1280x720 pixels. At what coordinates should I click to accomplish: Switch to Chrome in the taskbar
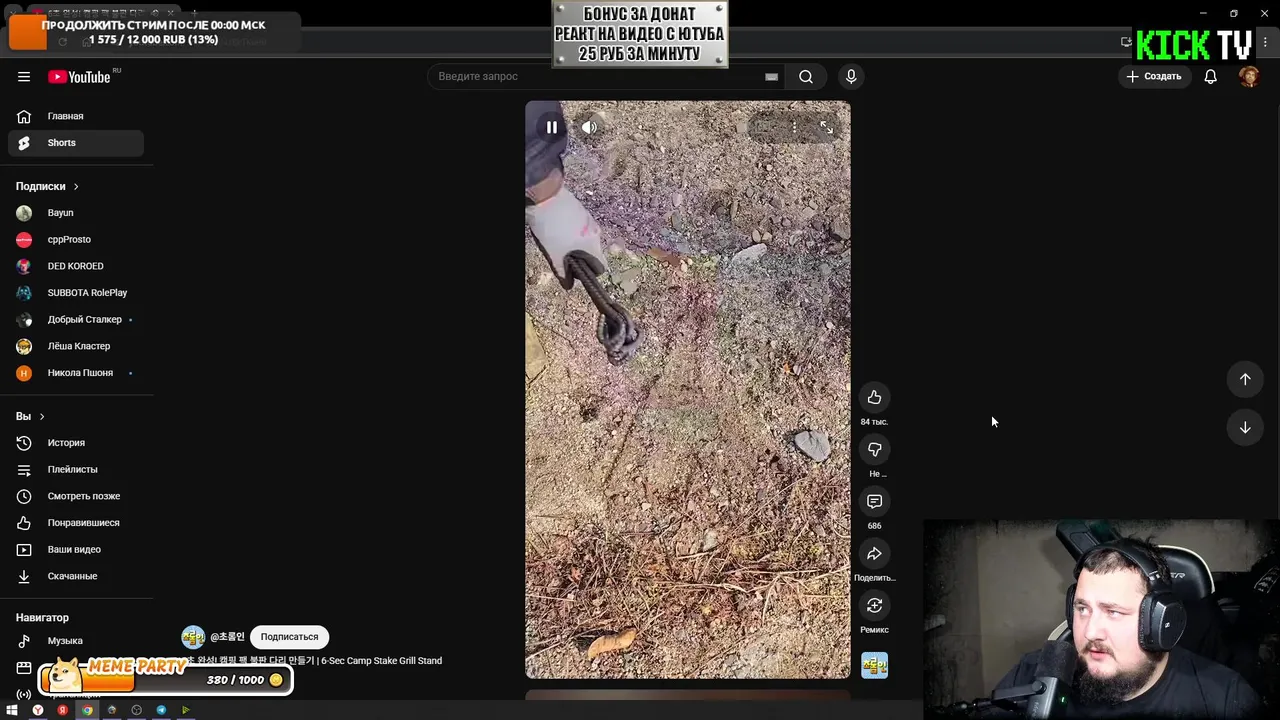(x=87, y=710)
